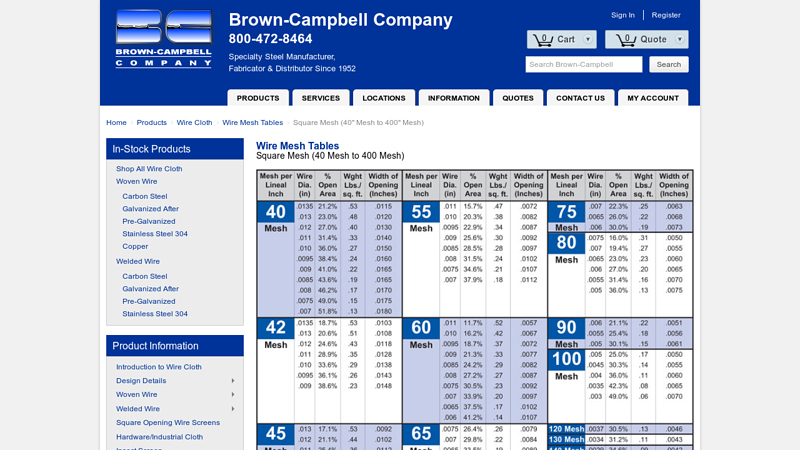This screenshot has height=450, width=800.
Task: Open Introduction to Wire Cloth page
Action: click(158, 367)
